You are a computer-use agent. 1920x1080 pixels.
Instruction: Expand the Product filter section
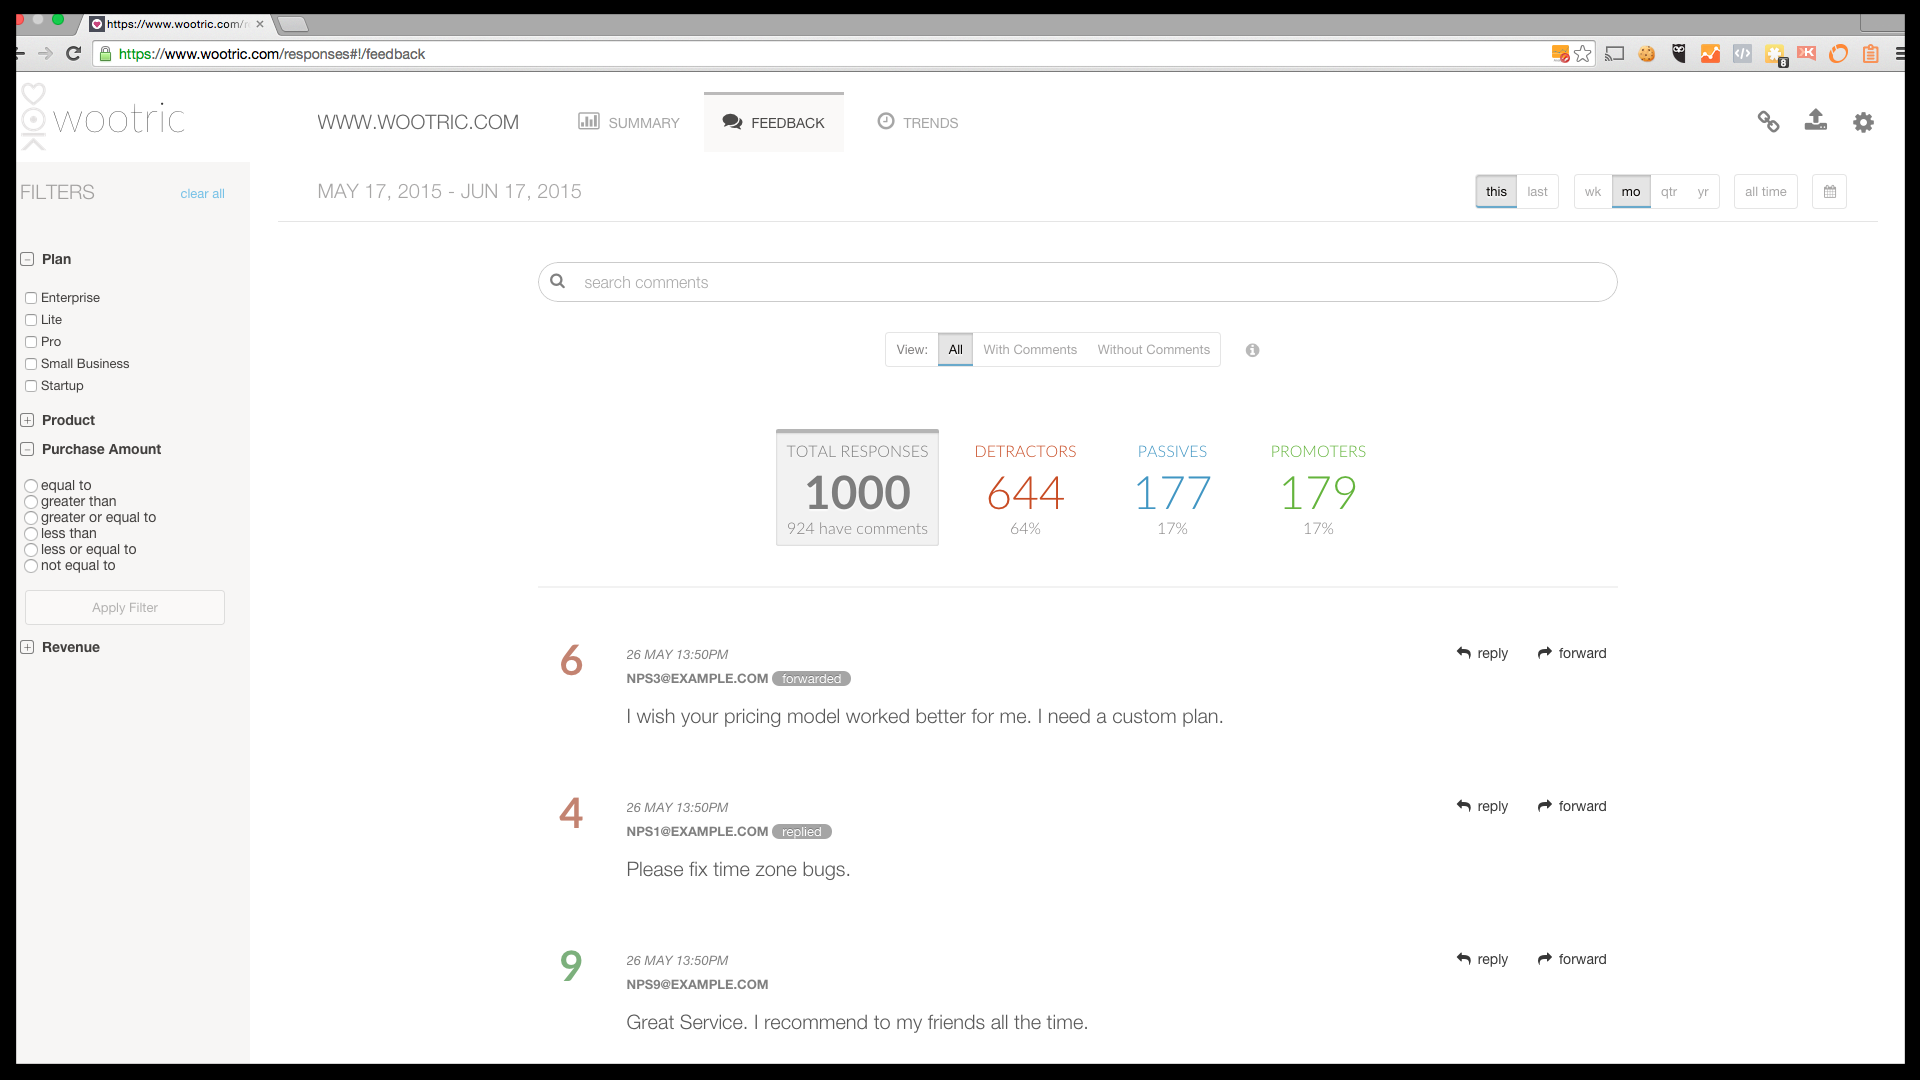(x=27, y=420)
